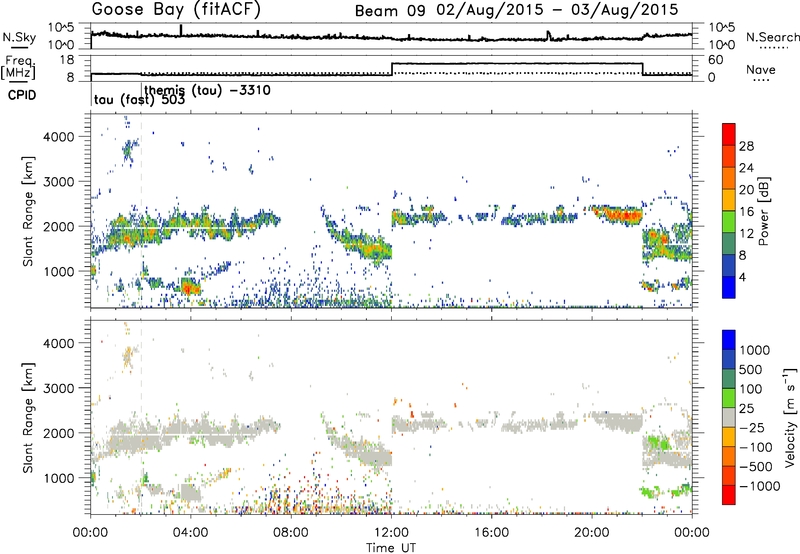The width and height of the screenshot is (800, 554).
Task: Click the 16 dB label on power colorbar
Action: pyautogui.click(x=746, y=212)
